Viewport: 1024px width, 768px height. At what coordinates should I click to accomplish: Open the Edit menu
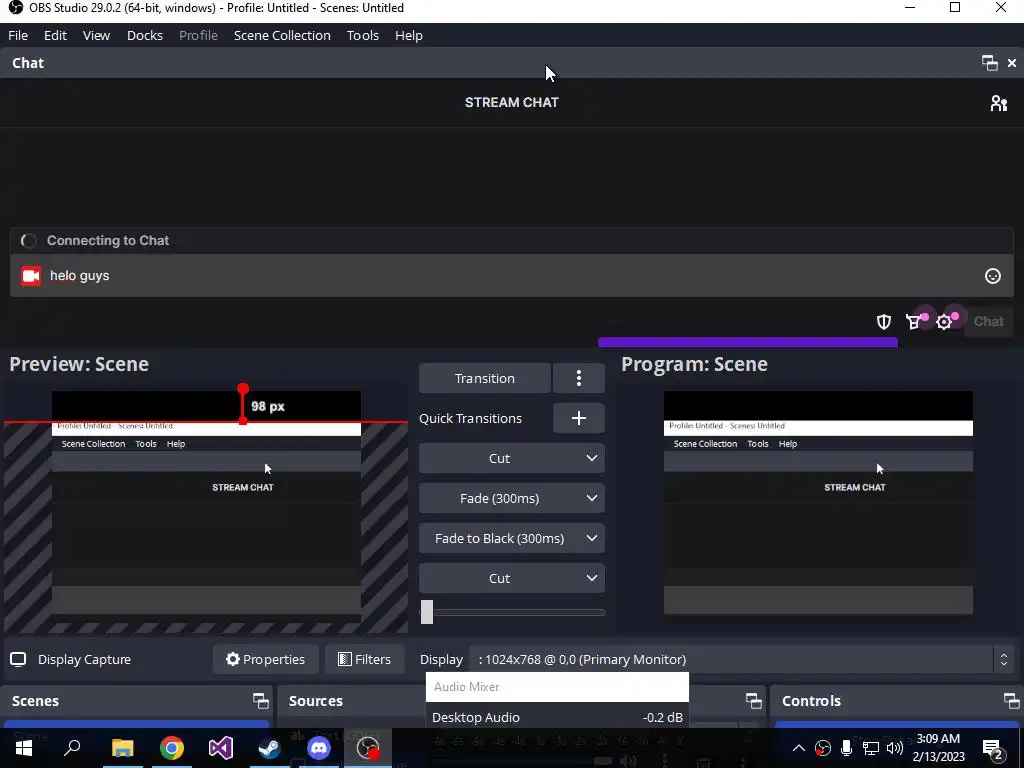(56, 35)
